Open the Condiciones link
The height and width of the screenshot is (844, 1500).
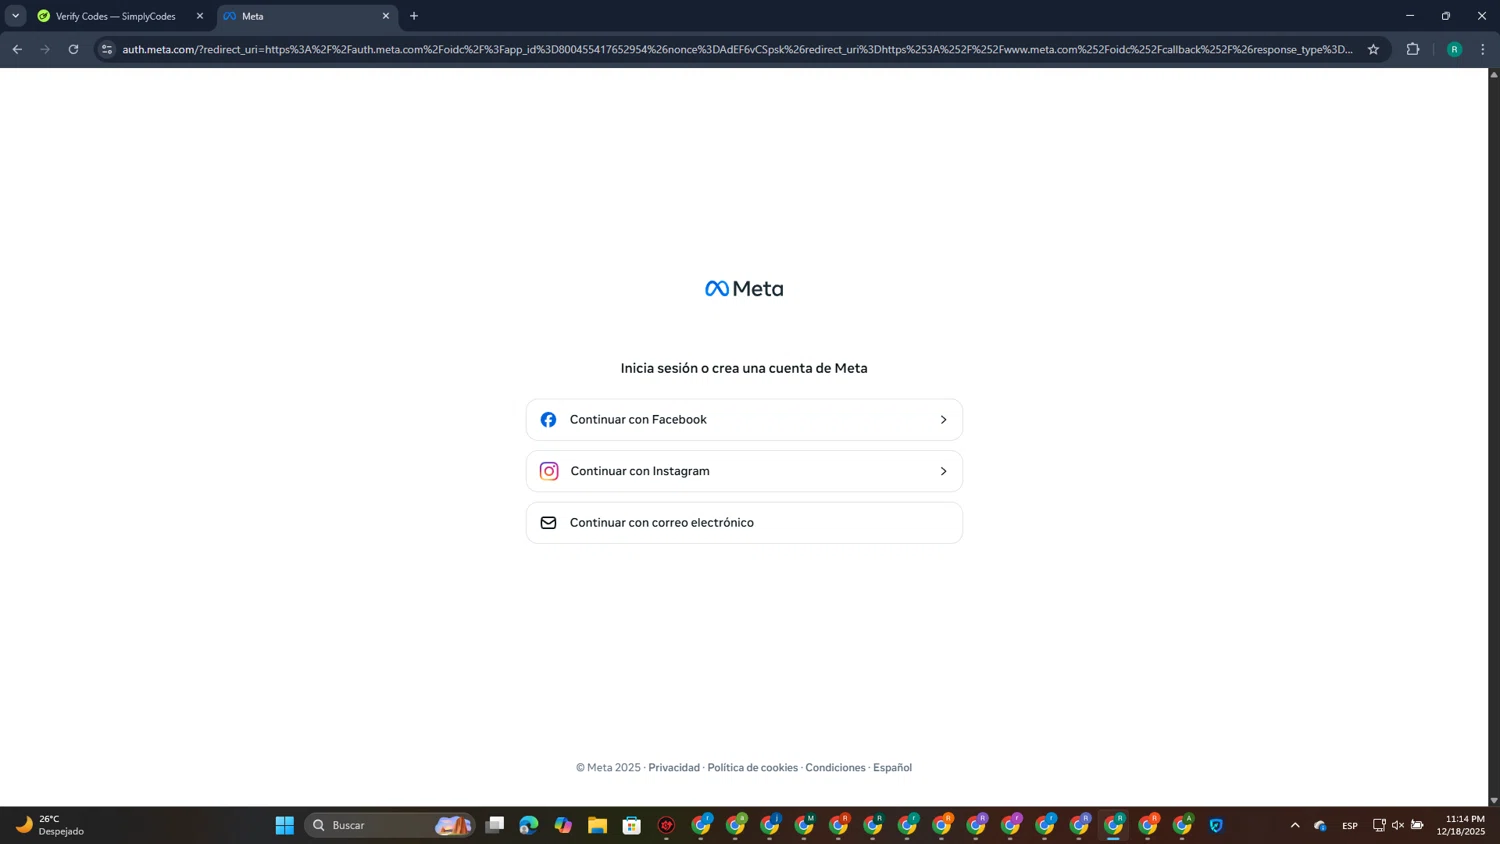[x=835, y=768]
